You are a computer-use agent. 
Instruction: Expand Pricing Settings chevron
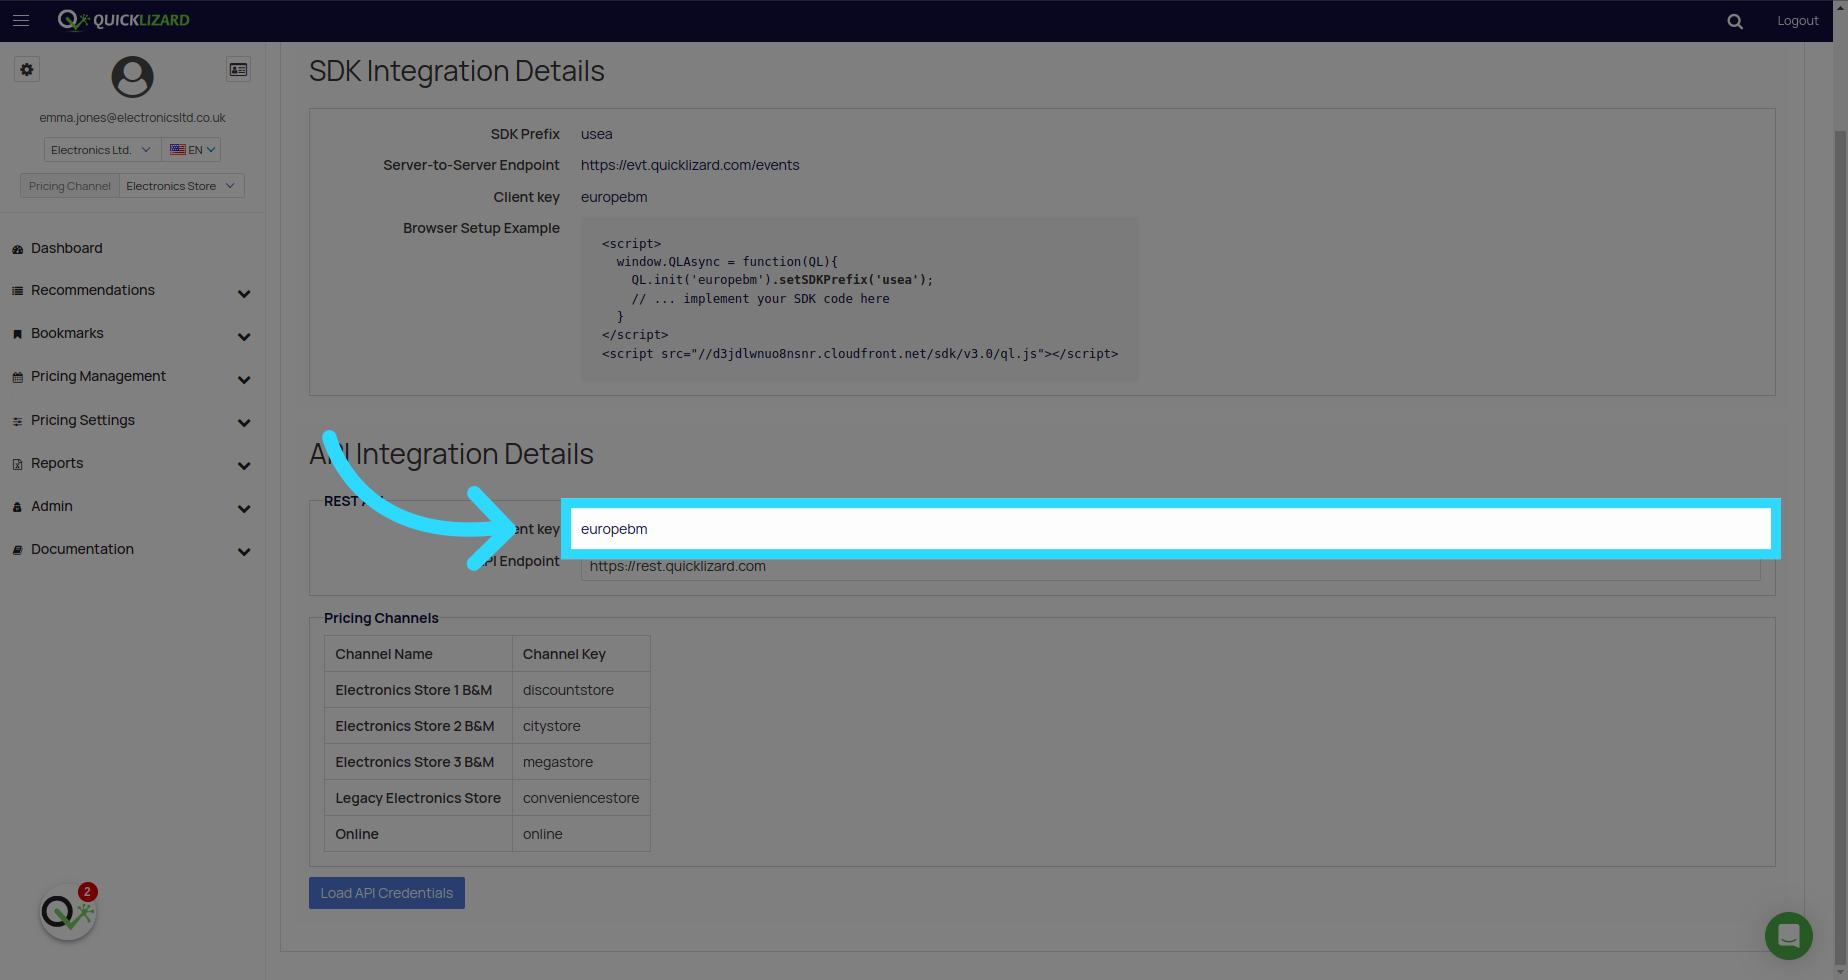point(244,423)
